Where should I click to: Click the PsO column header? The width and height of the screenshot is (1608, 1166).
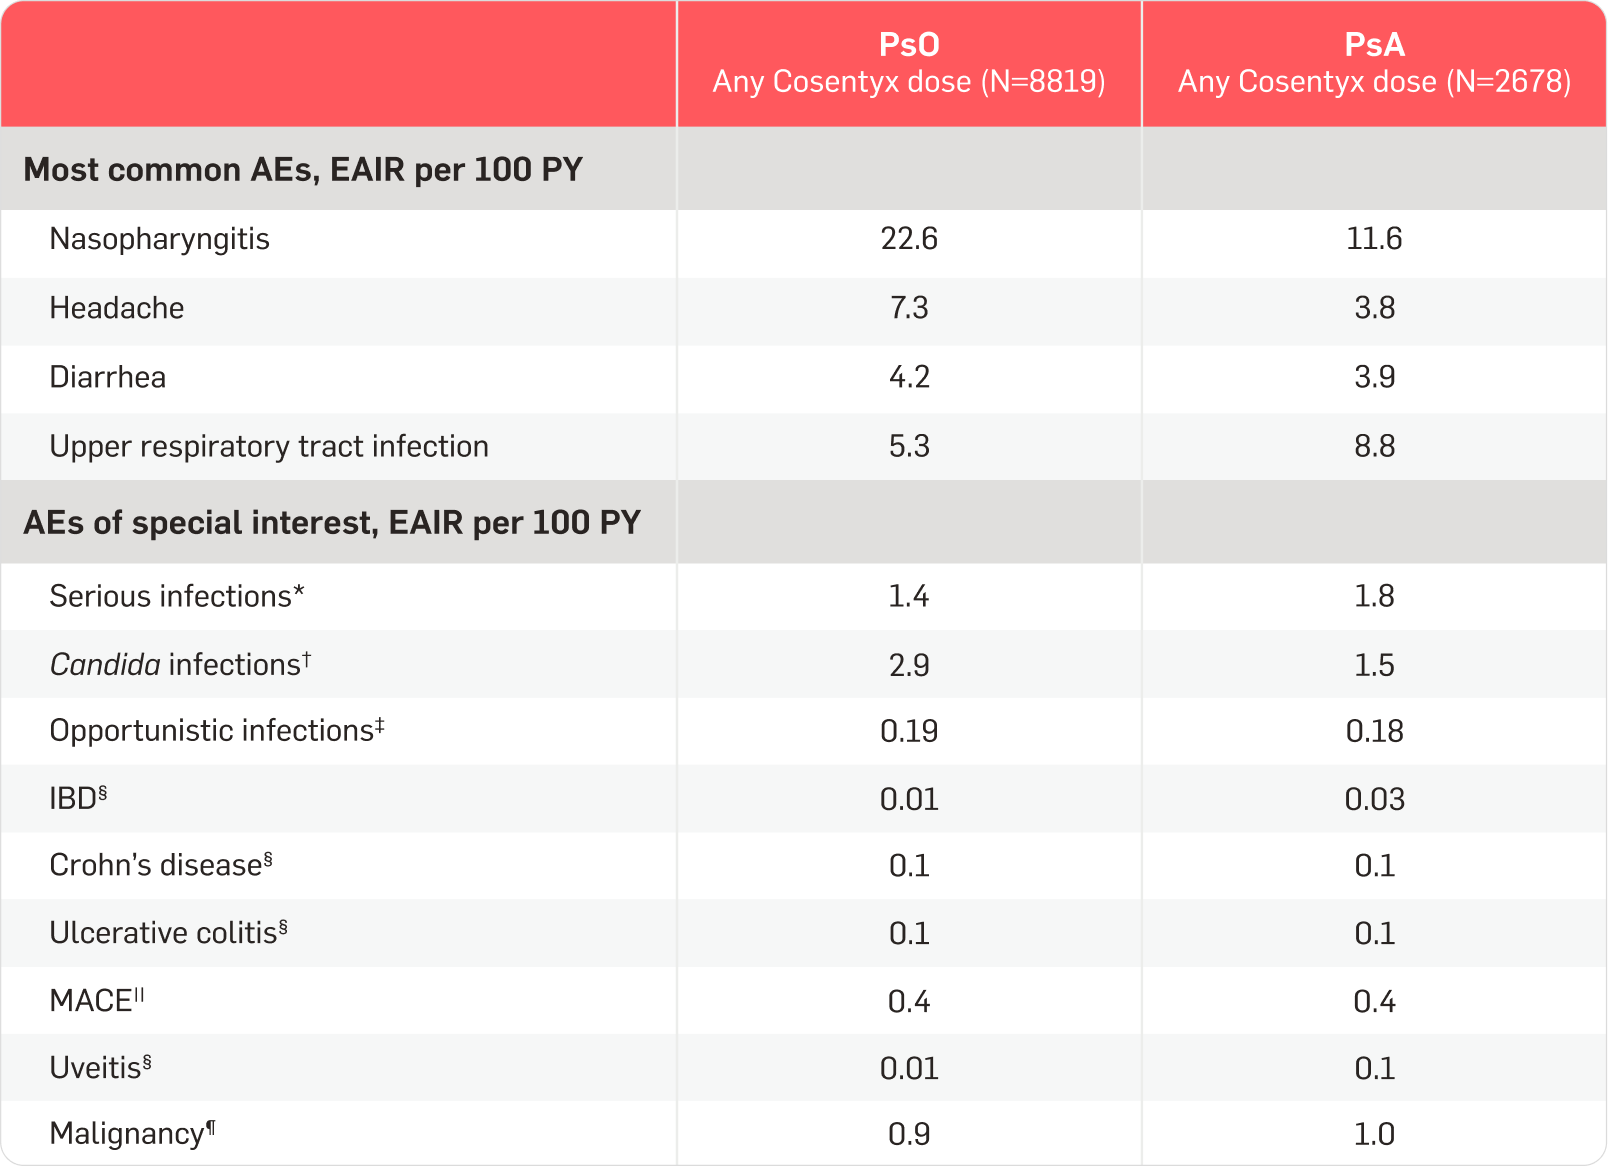[x=909, y=63]
